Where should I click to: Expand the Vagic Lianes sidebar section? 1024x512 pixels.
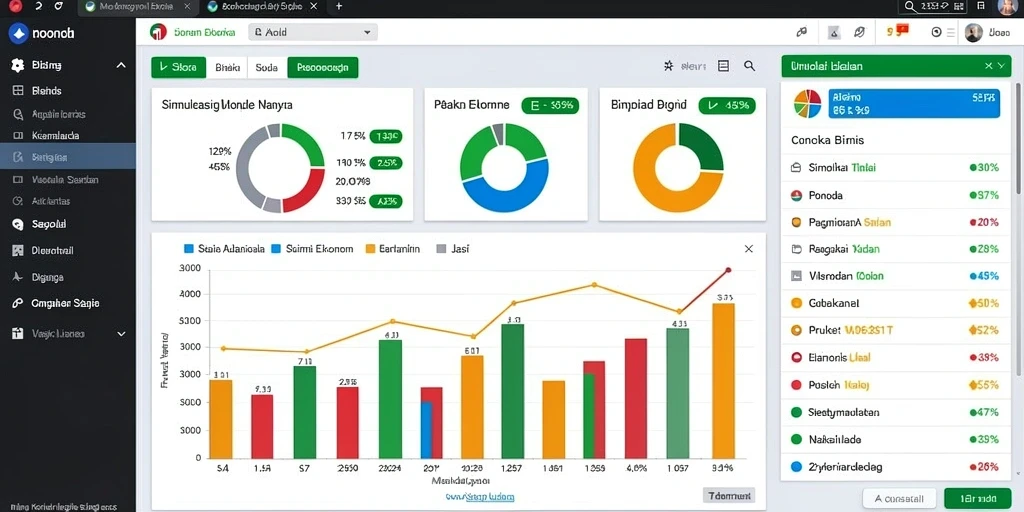tap(121, 334)
